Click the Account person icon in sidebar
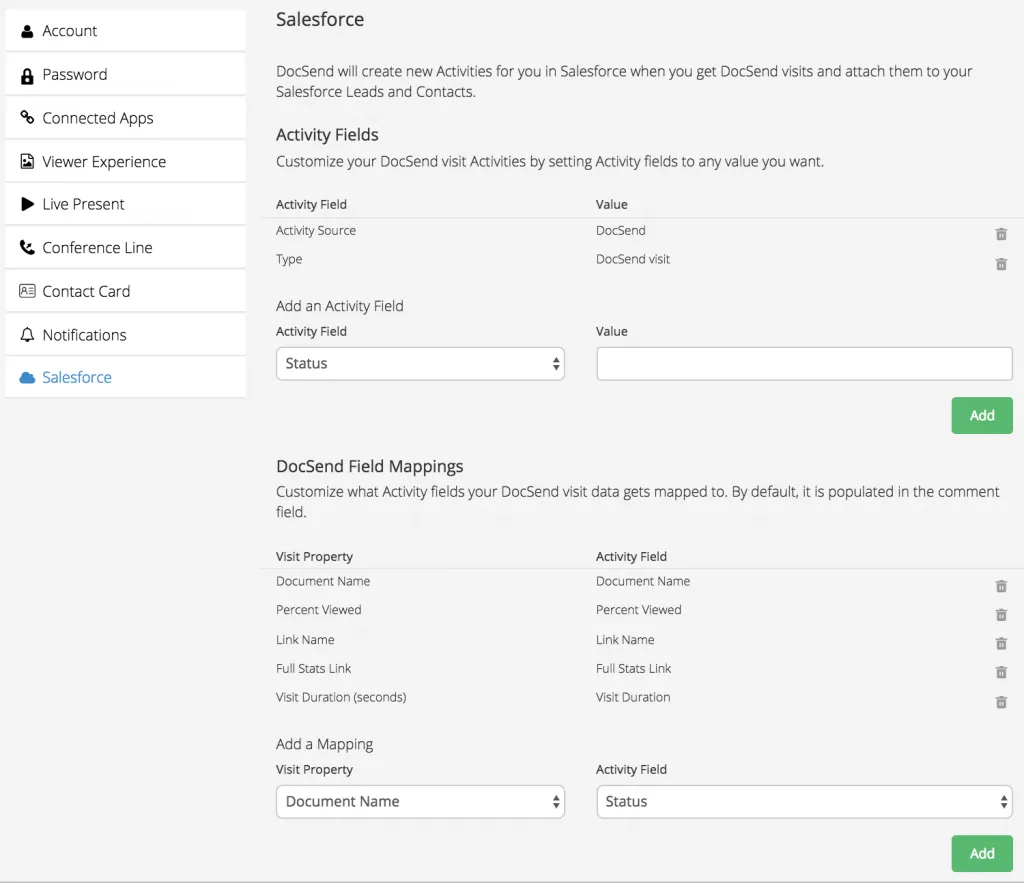 [x=27, y=31]
